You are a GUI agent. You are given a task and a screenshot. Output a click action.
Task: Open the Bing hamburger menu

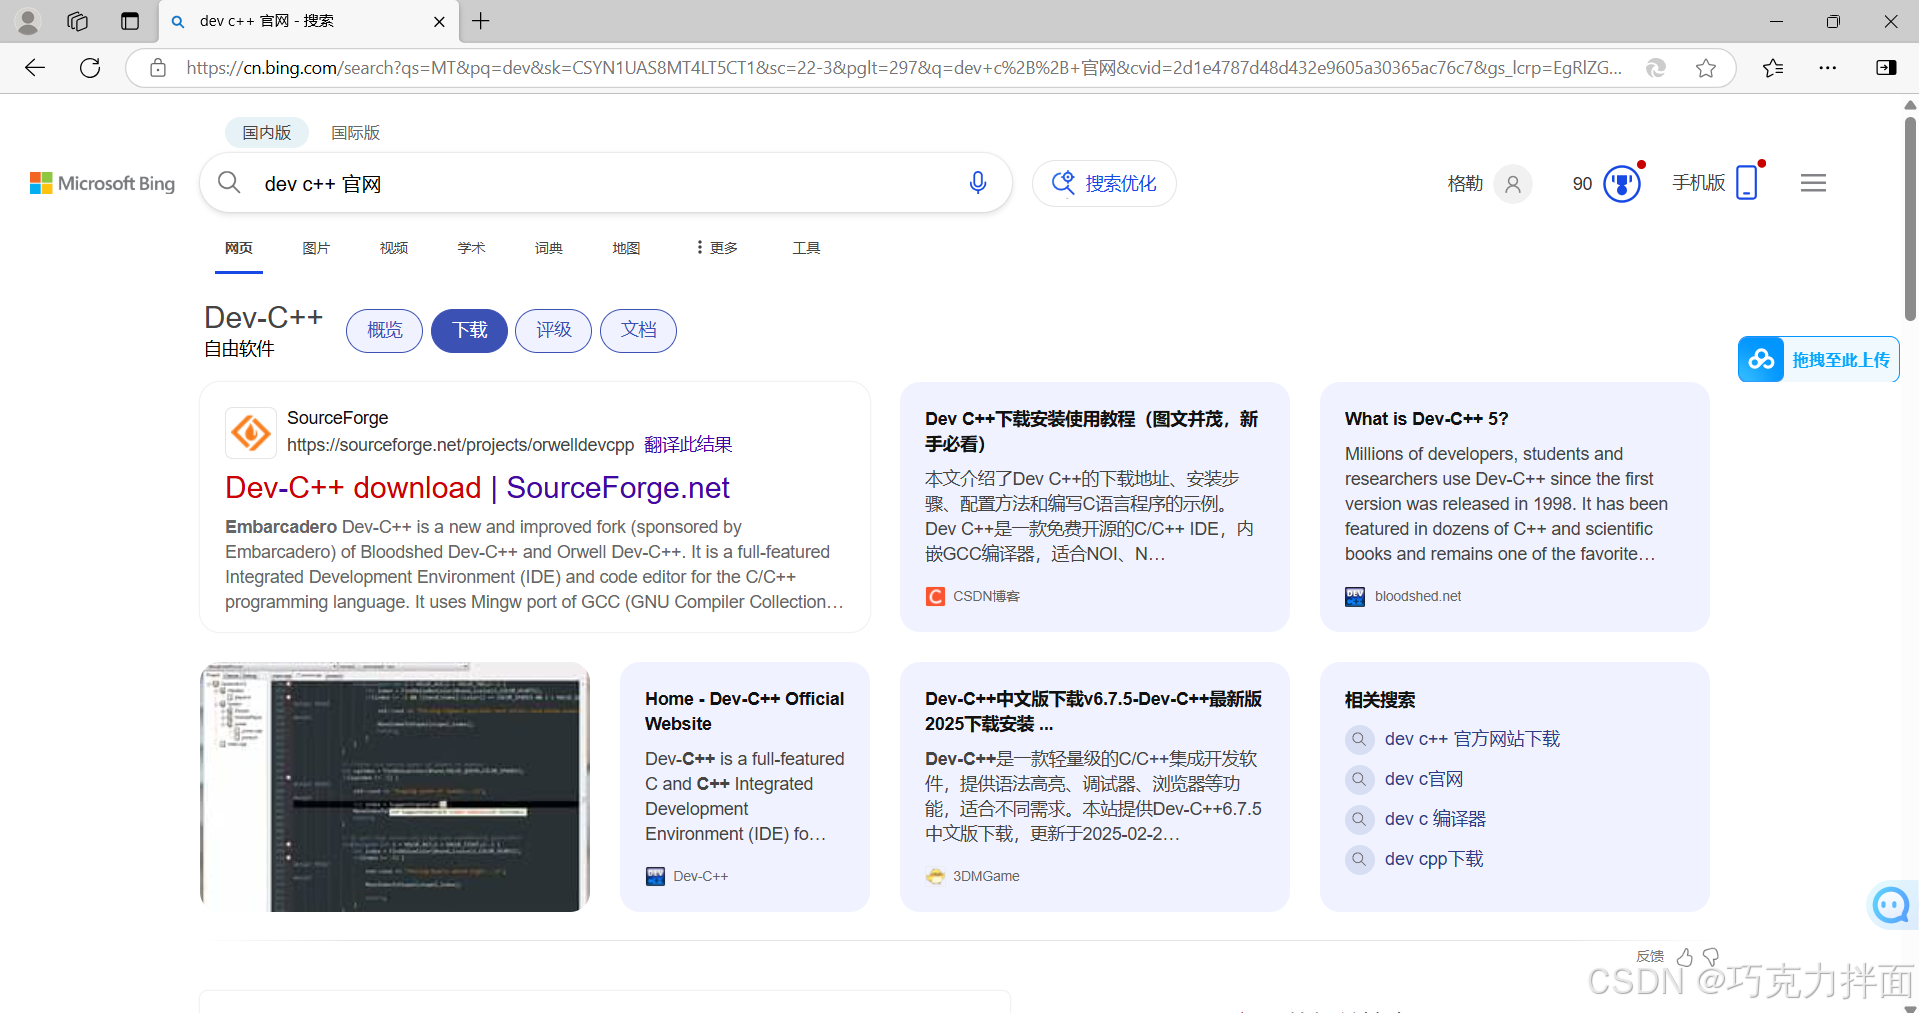(x=1814, y=183)
